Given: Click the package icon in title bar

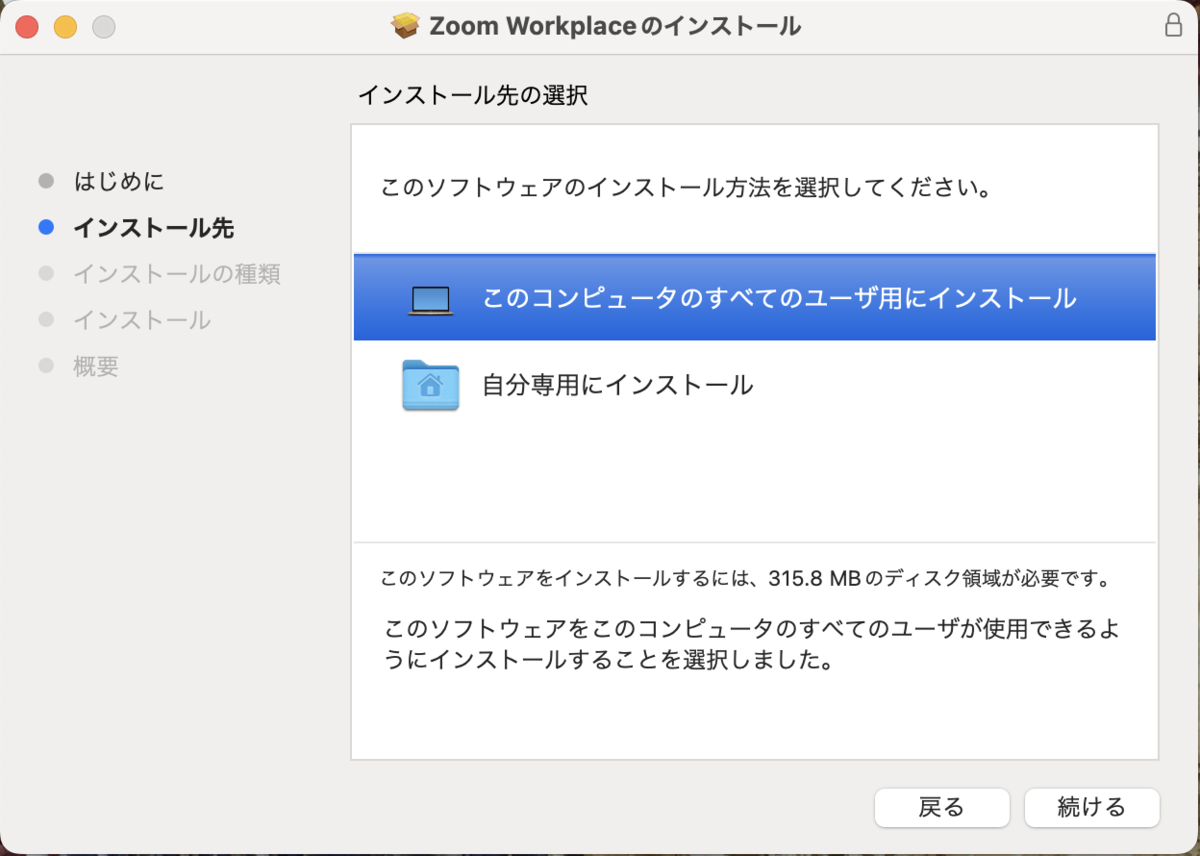Looking at the screenshot, I should (x=405, y=26).
